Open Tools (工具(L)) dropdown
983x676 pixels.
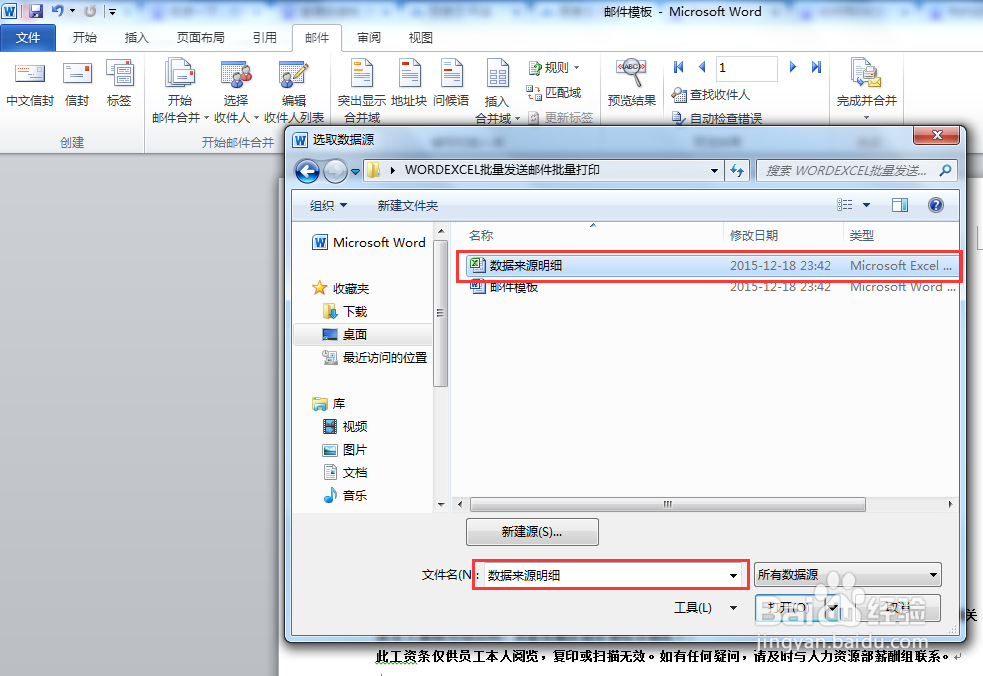coord(705,608)
